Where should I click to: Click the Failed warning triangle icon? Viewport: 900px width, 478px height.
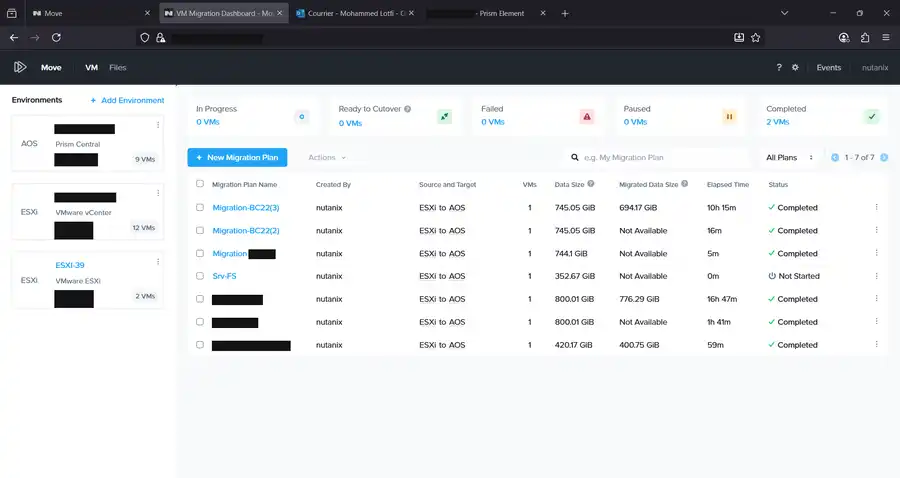(x=587, y=116)
